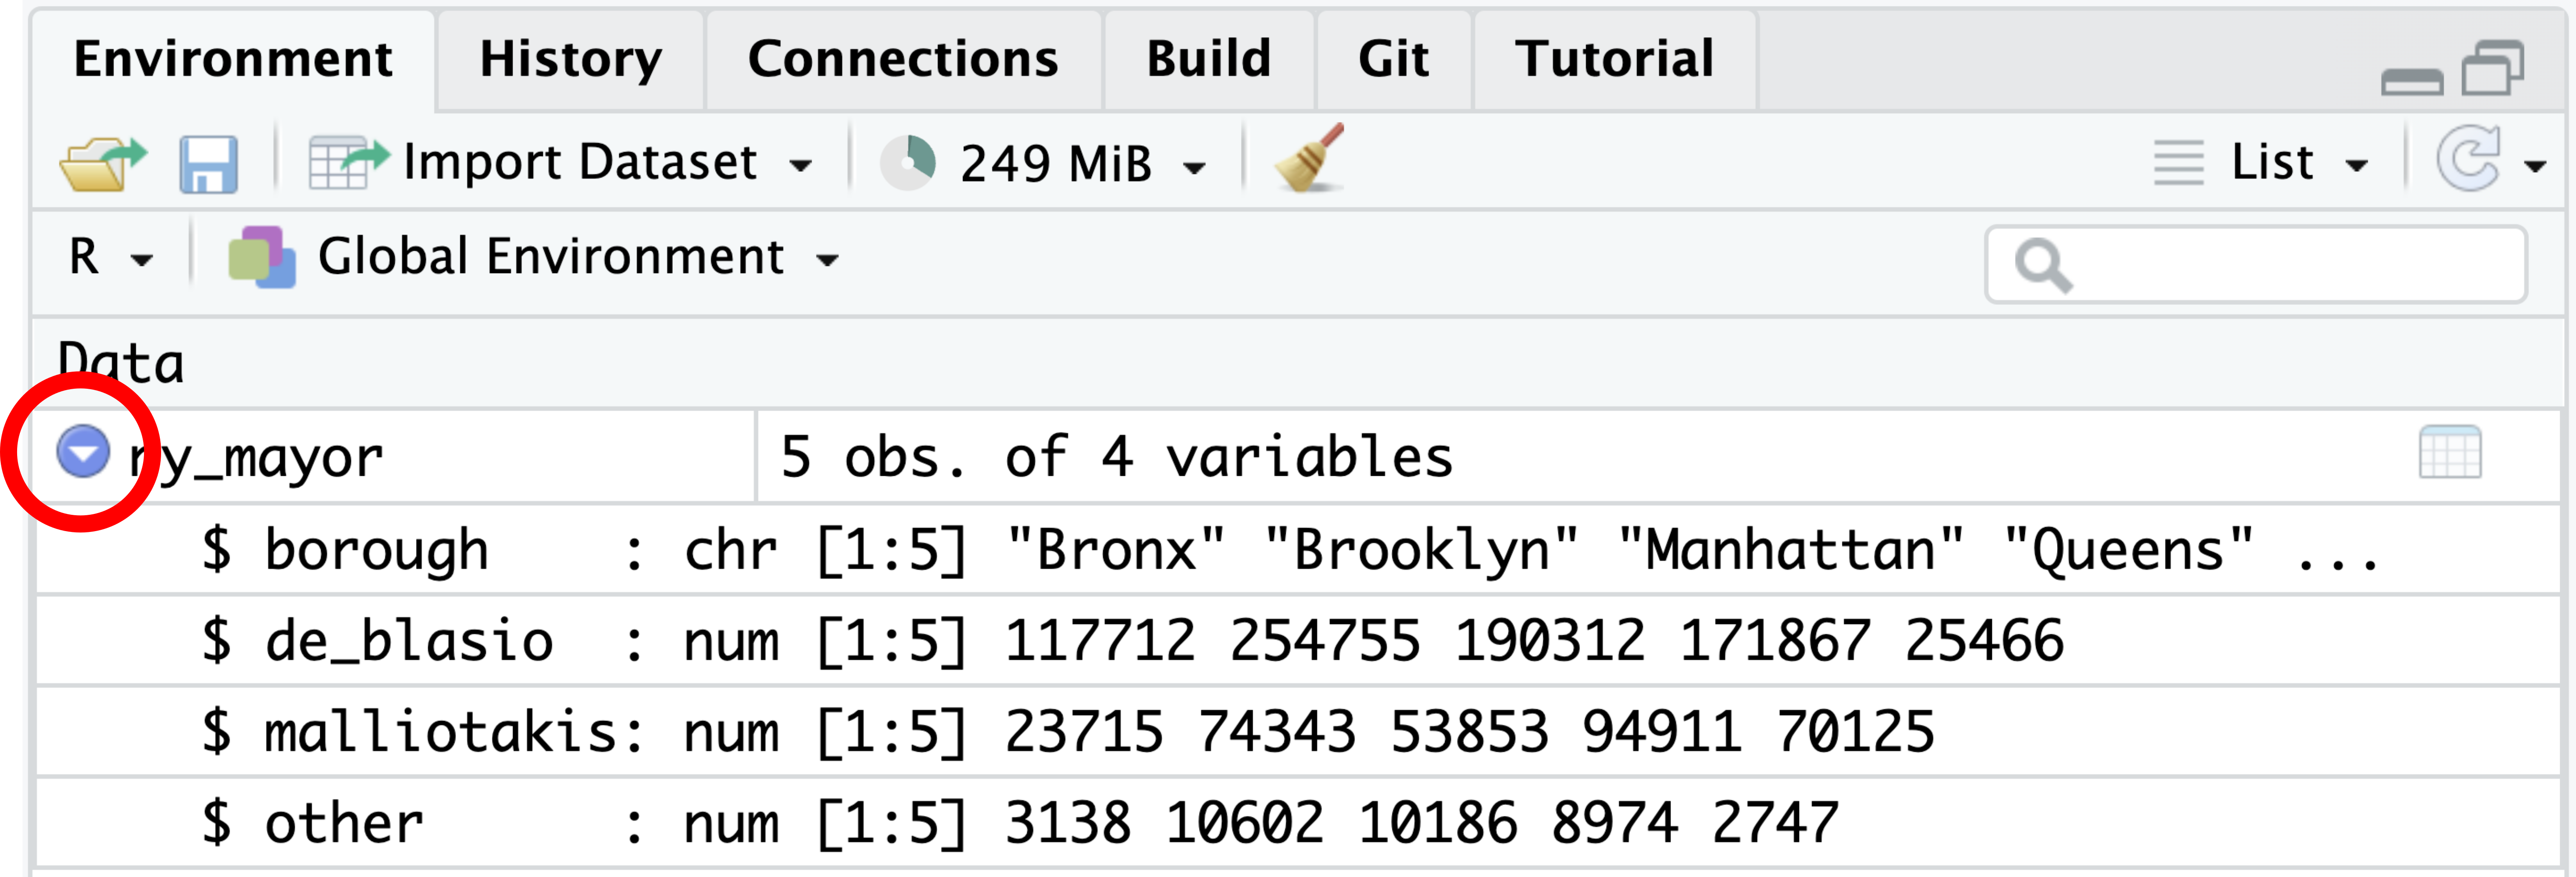Click the environment search field

pos(2256,265)
